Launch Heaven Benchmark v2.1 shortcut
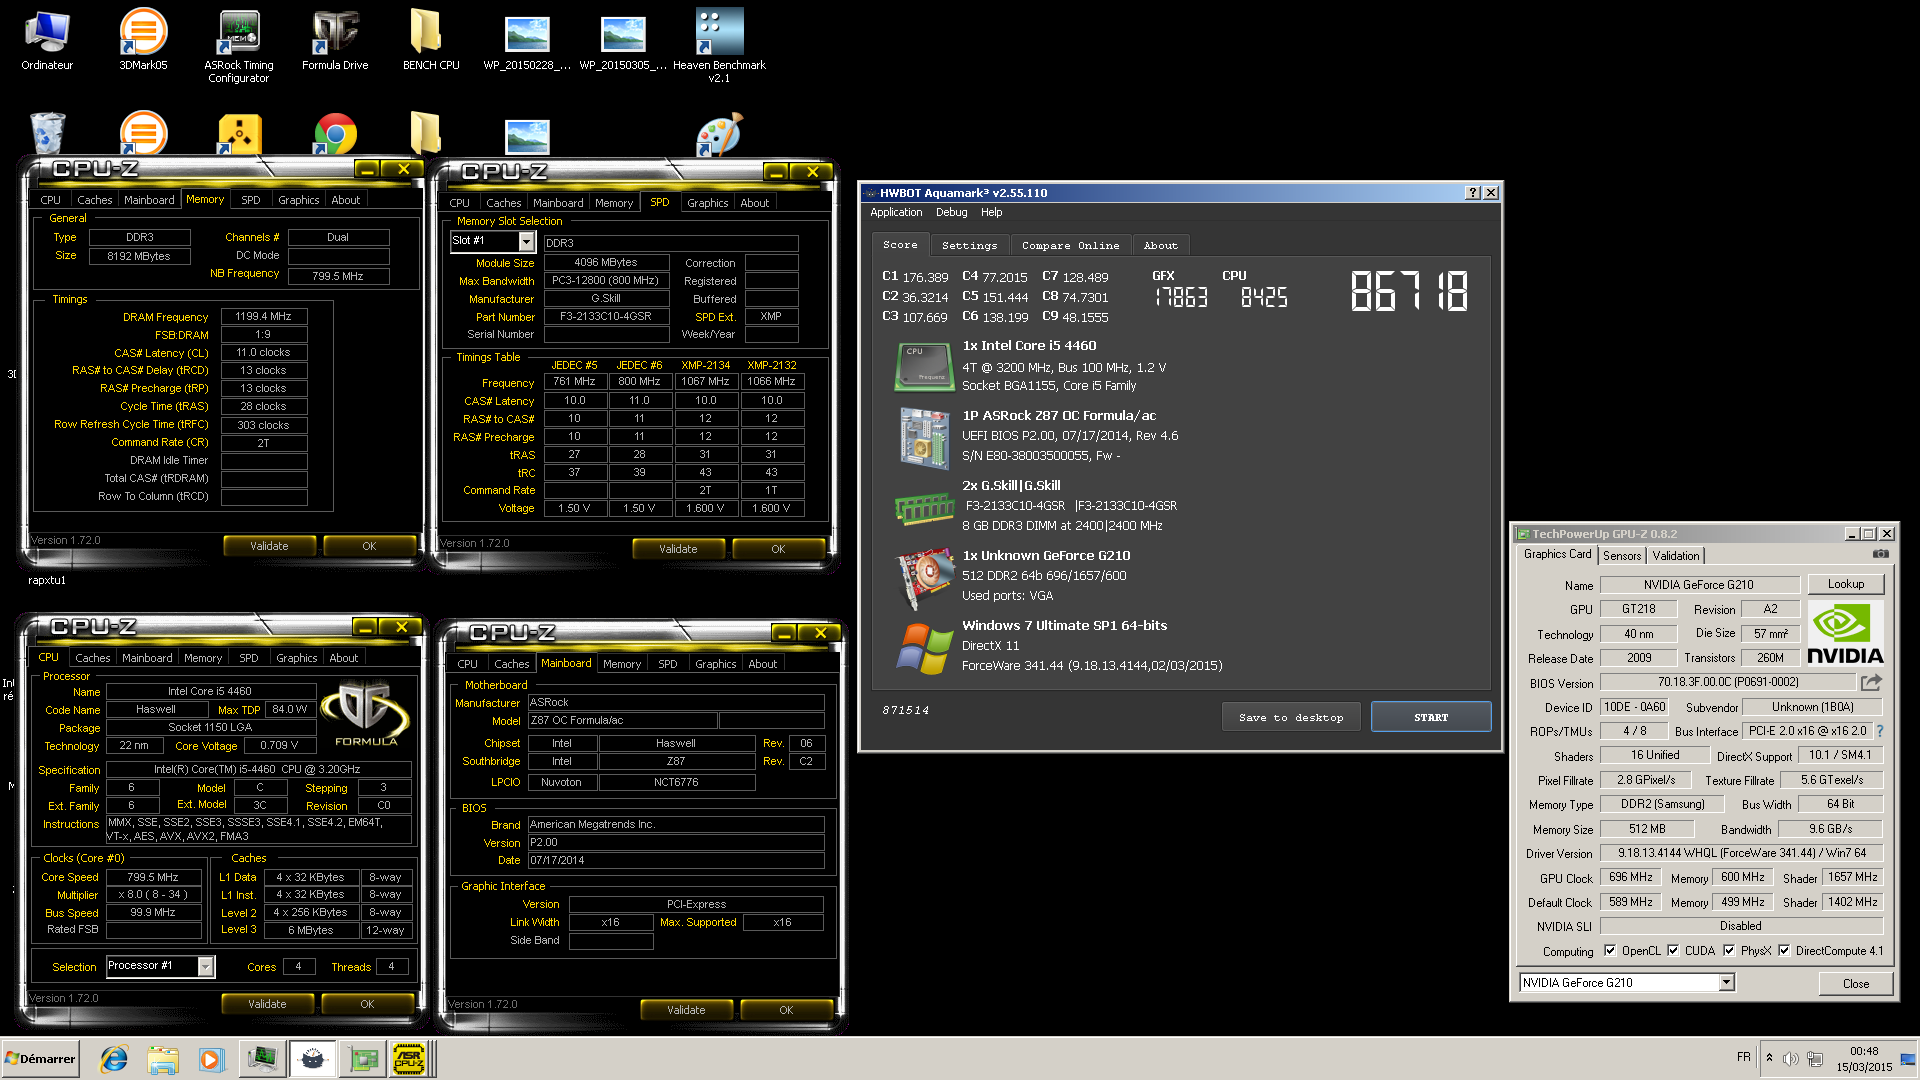The image size is (1920, 1080). (719, 46)
